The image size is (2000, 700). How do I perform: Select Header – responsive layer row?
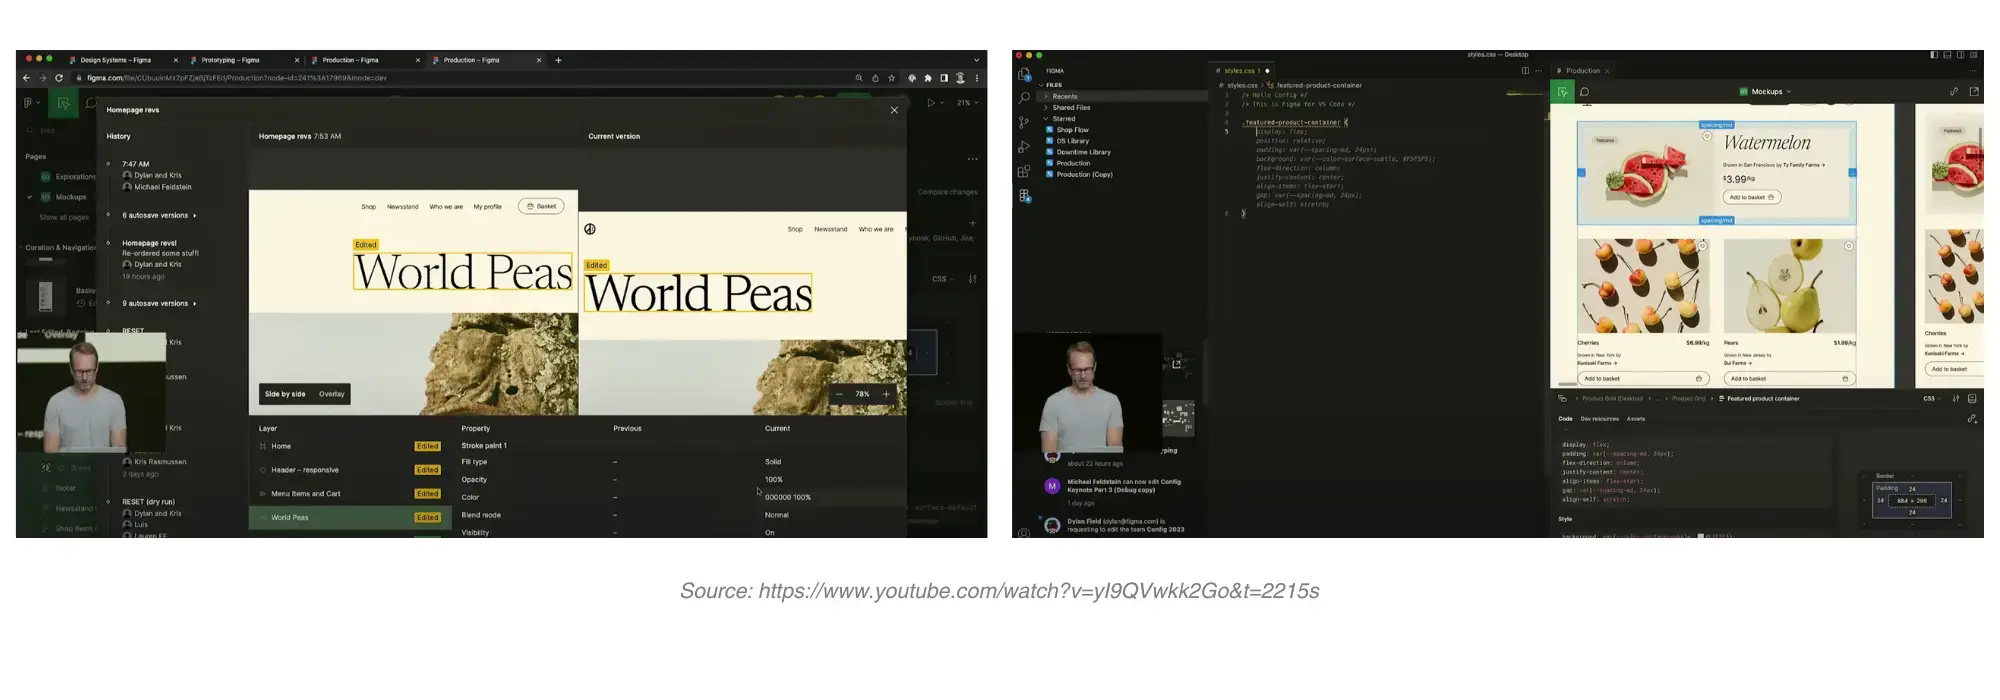350,470
